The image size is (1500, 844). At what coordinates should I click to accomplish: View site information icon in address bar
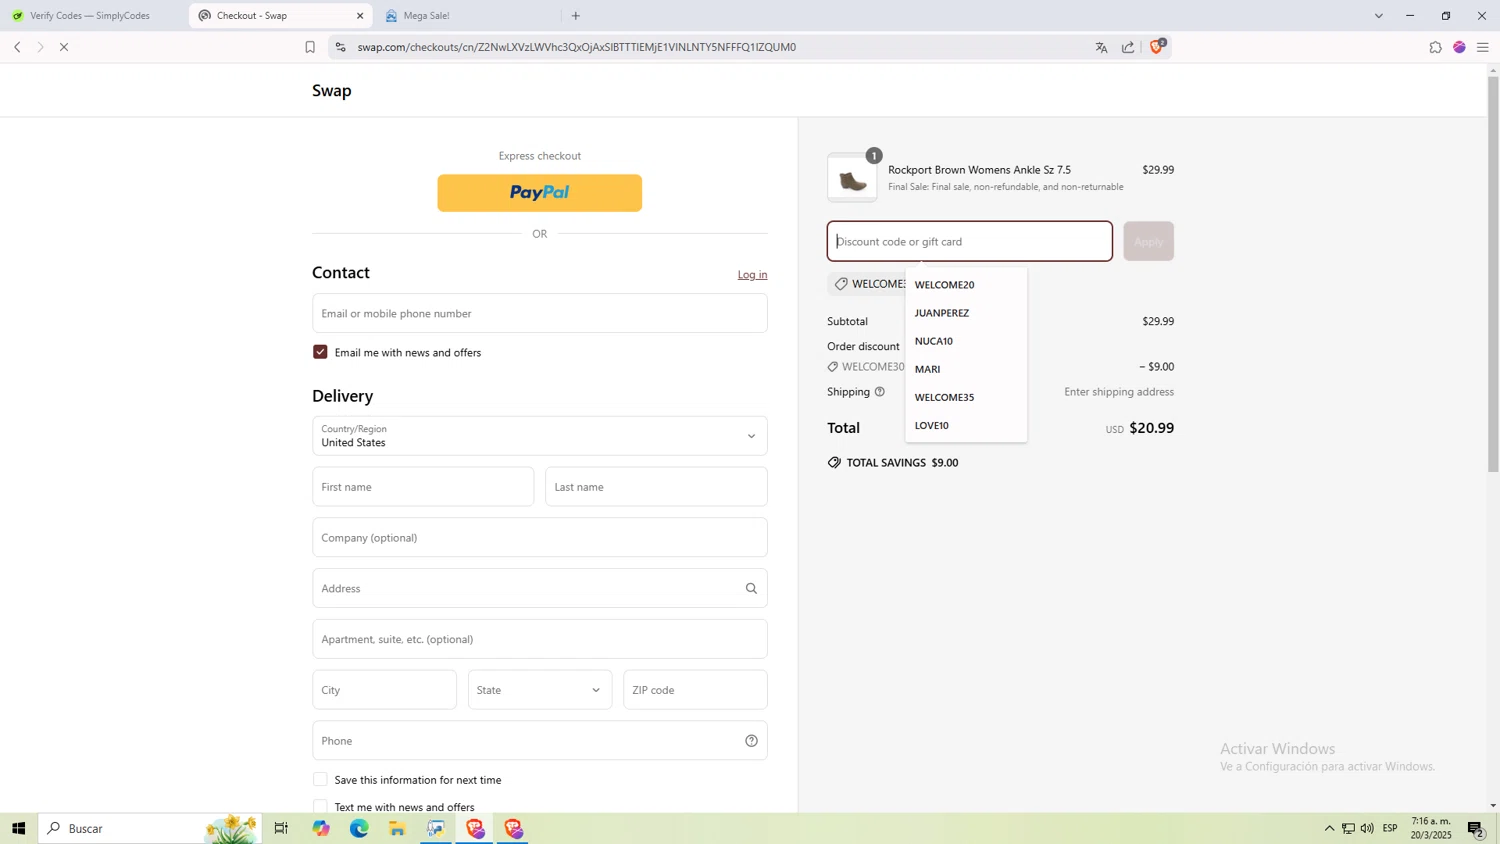tap(341, 47)
